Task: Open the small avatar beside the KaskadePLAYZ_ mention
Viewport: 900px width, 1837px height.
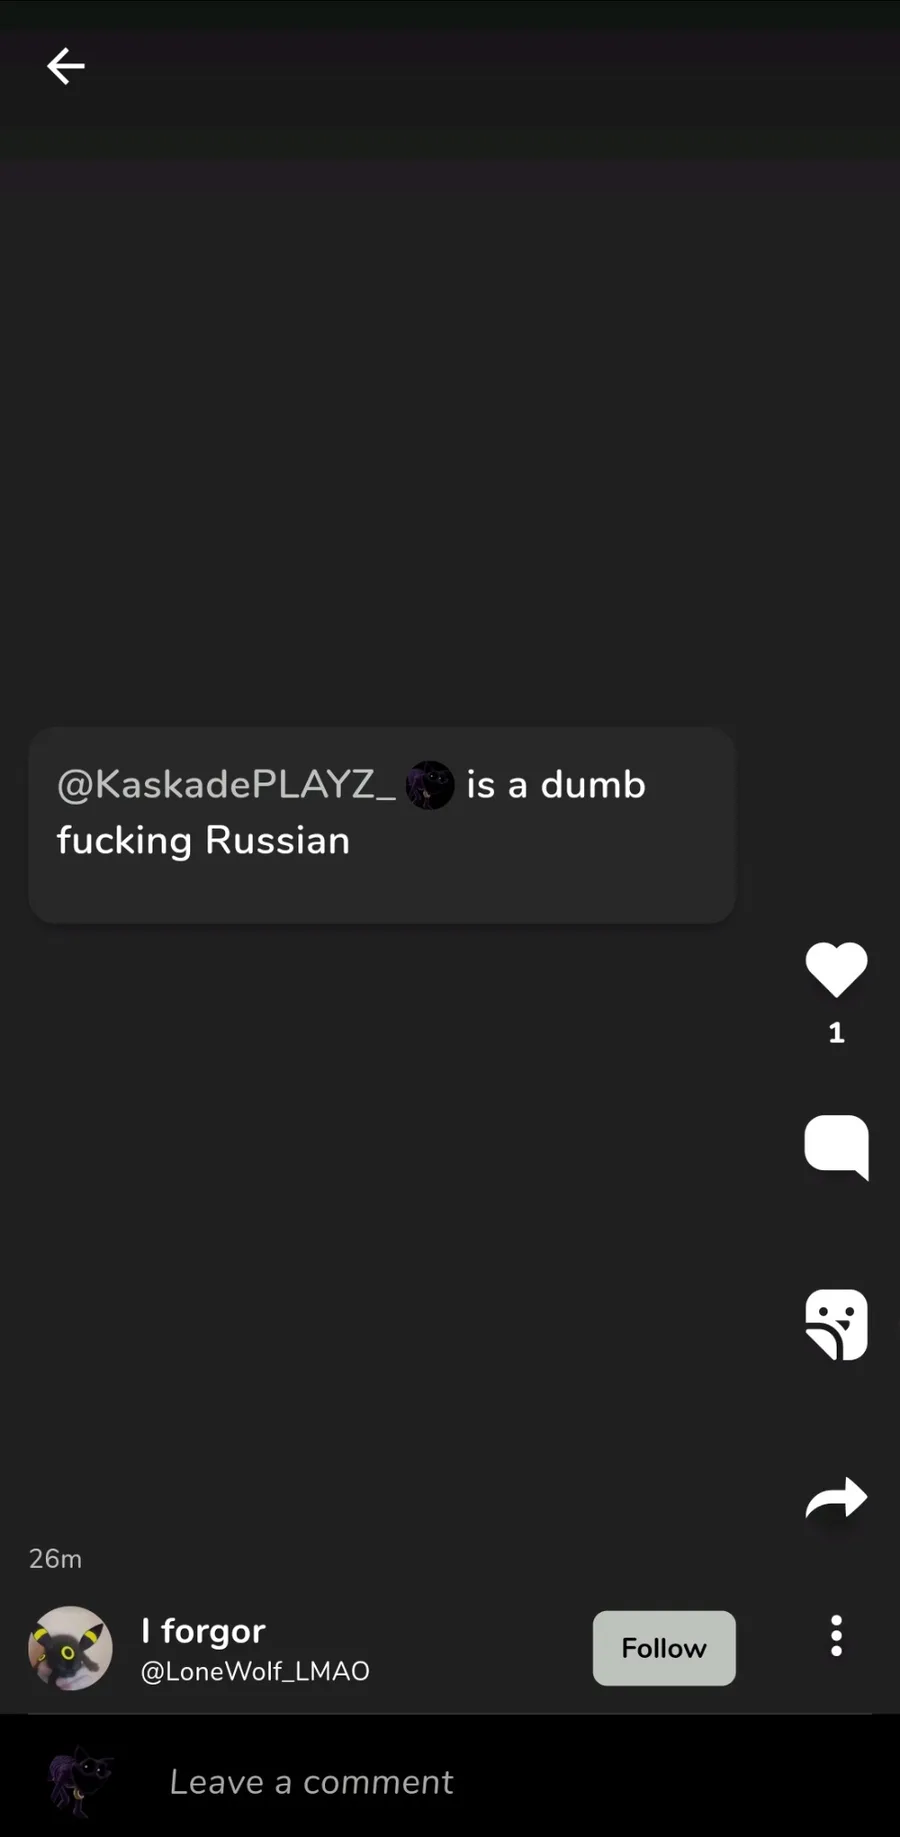Action: [430, 785]
